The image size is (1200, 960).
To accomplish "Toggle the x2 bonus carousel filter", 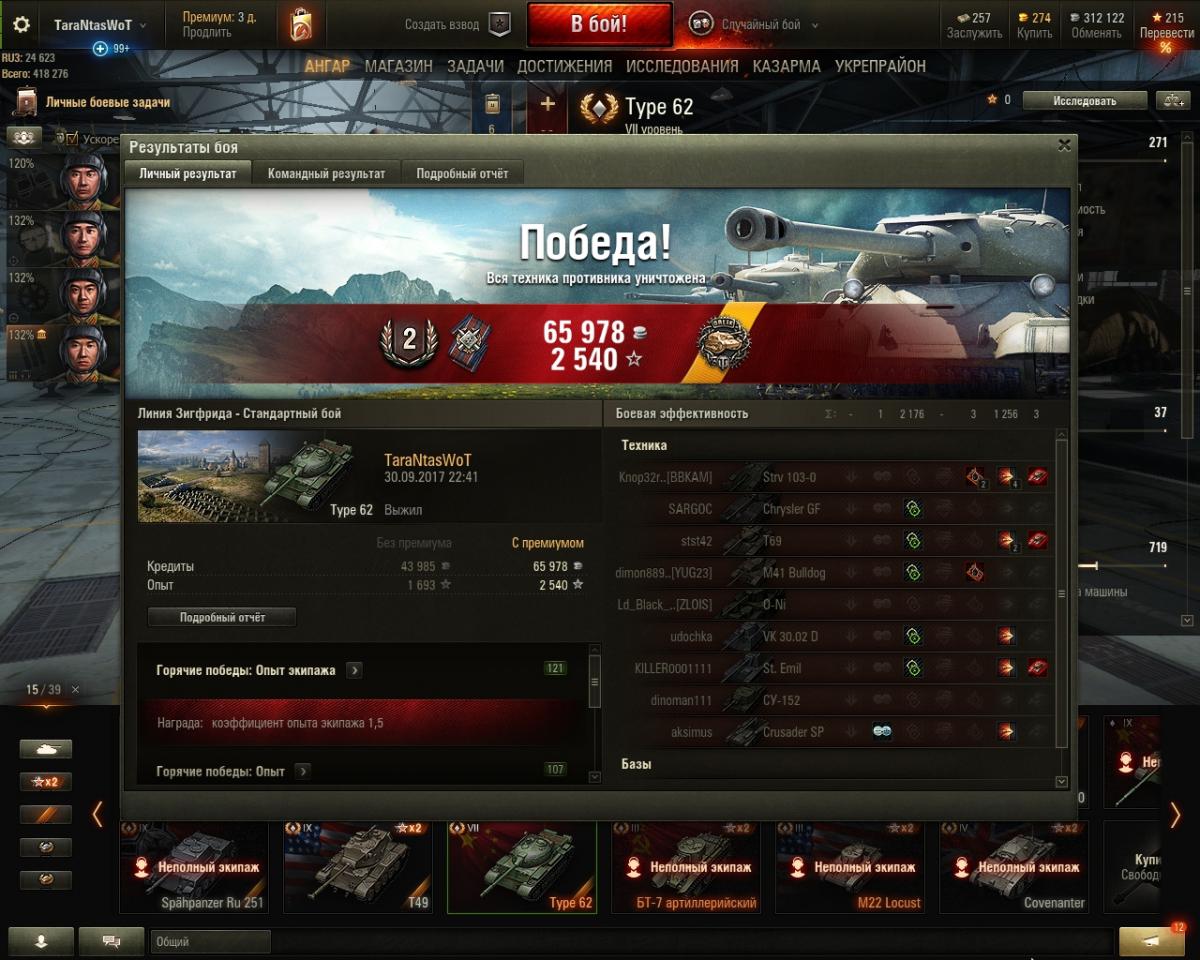I will point(46,782).
